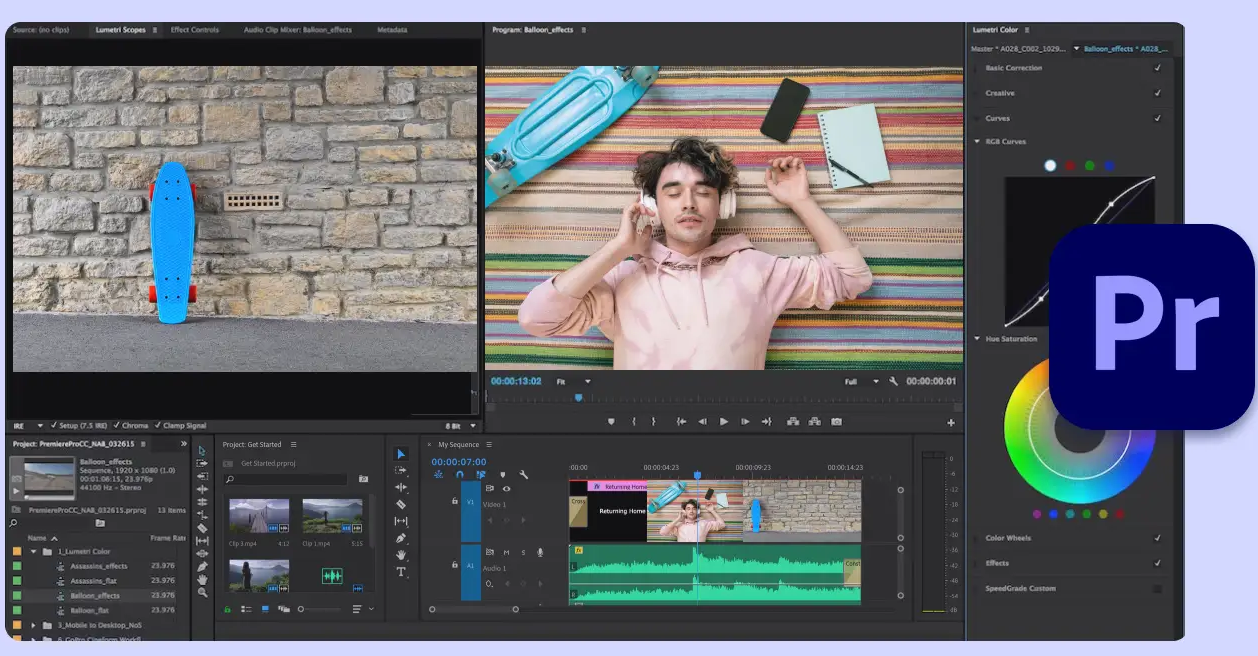Screen dimensions: 1258x656
Task: Toggle Basic Correction checkbox
Action: pyautogui.click(x=1157, y=68)
